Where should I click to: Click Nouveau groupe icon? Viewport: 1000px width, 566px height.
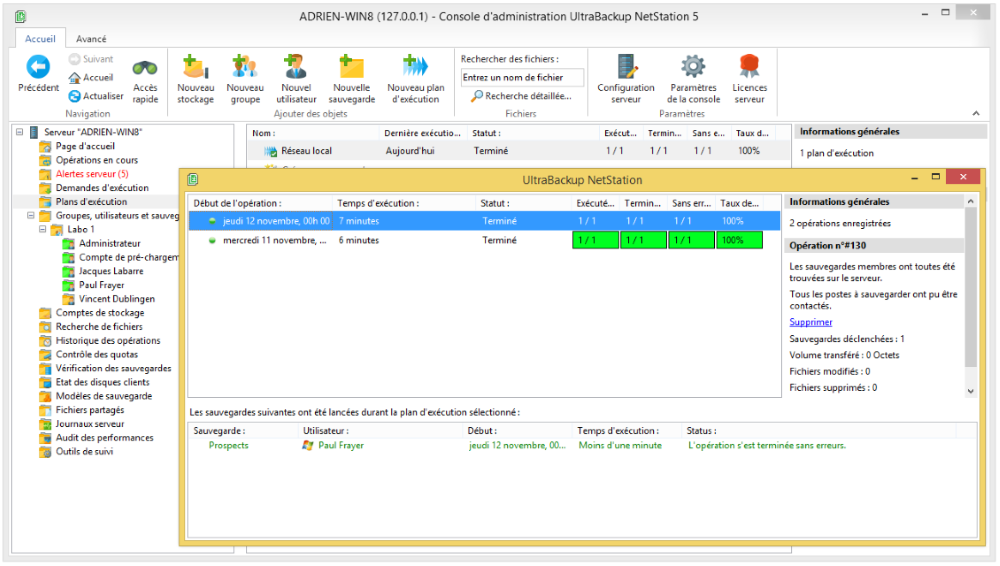click(x=245, y=68)
